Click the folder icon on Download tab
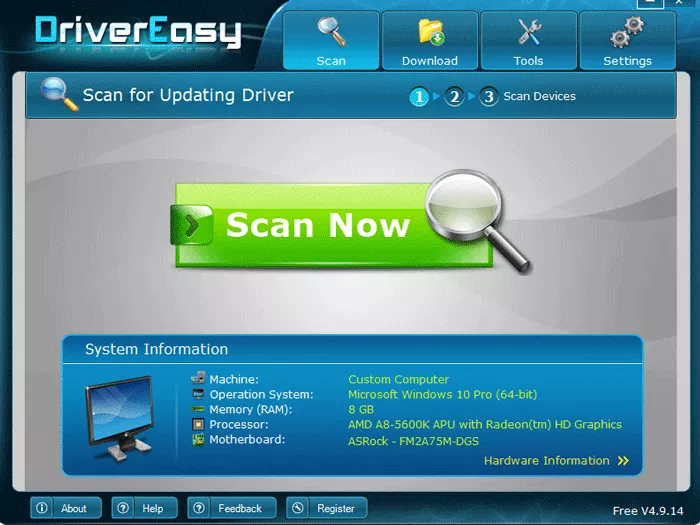Viewport: 700px width, 525px height. [430, 32]
